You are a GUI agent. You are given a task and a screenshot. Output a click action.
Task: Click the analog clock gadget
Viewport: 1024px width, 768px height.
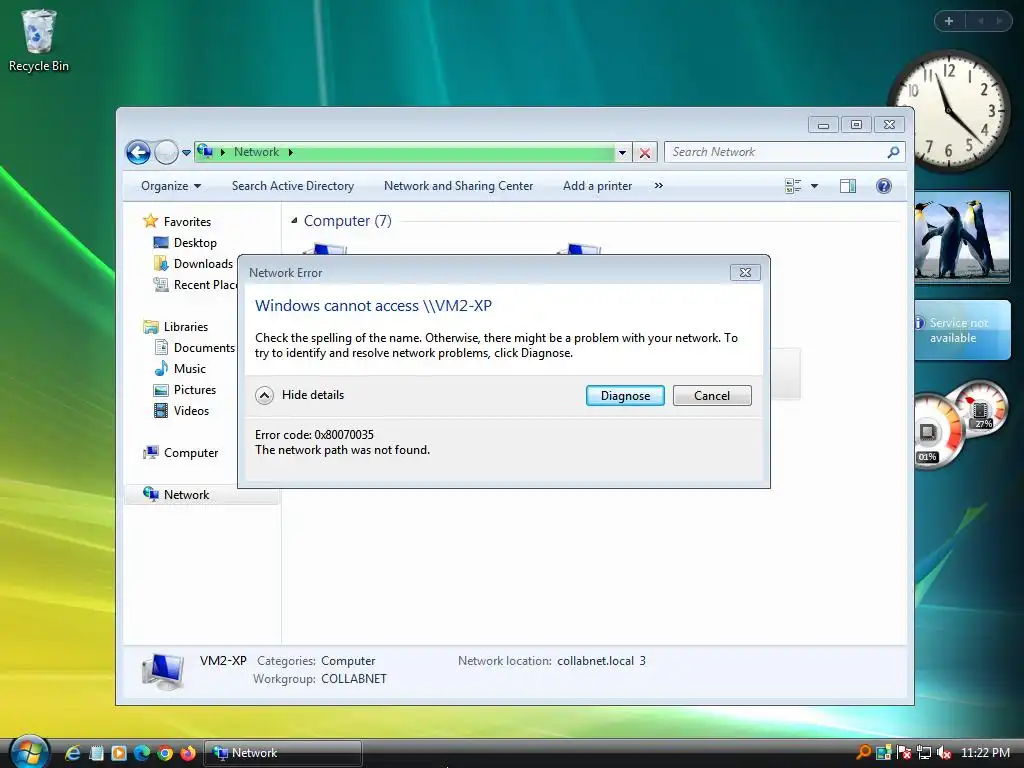[949, 112]
